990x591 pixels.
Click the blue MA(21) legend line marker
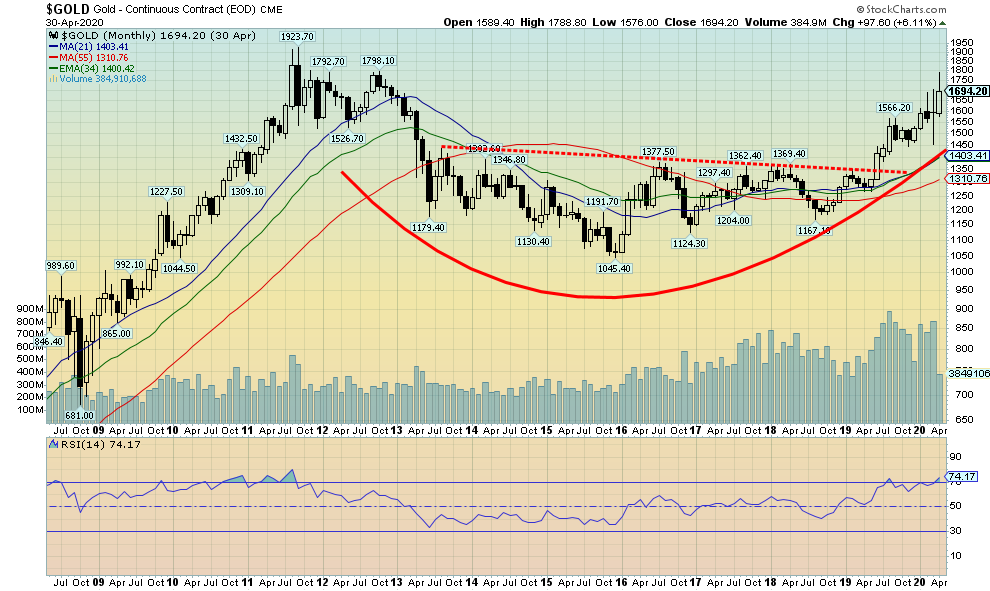tap(51, 45)
